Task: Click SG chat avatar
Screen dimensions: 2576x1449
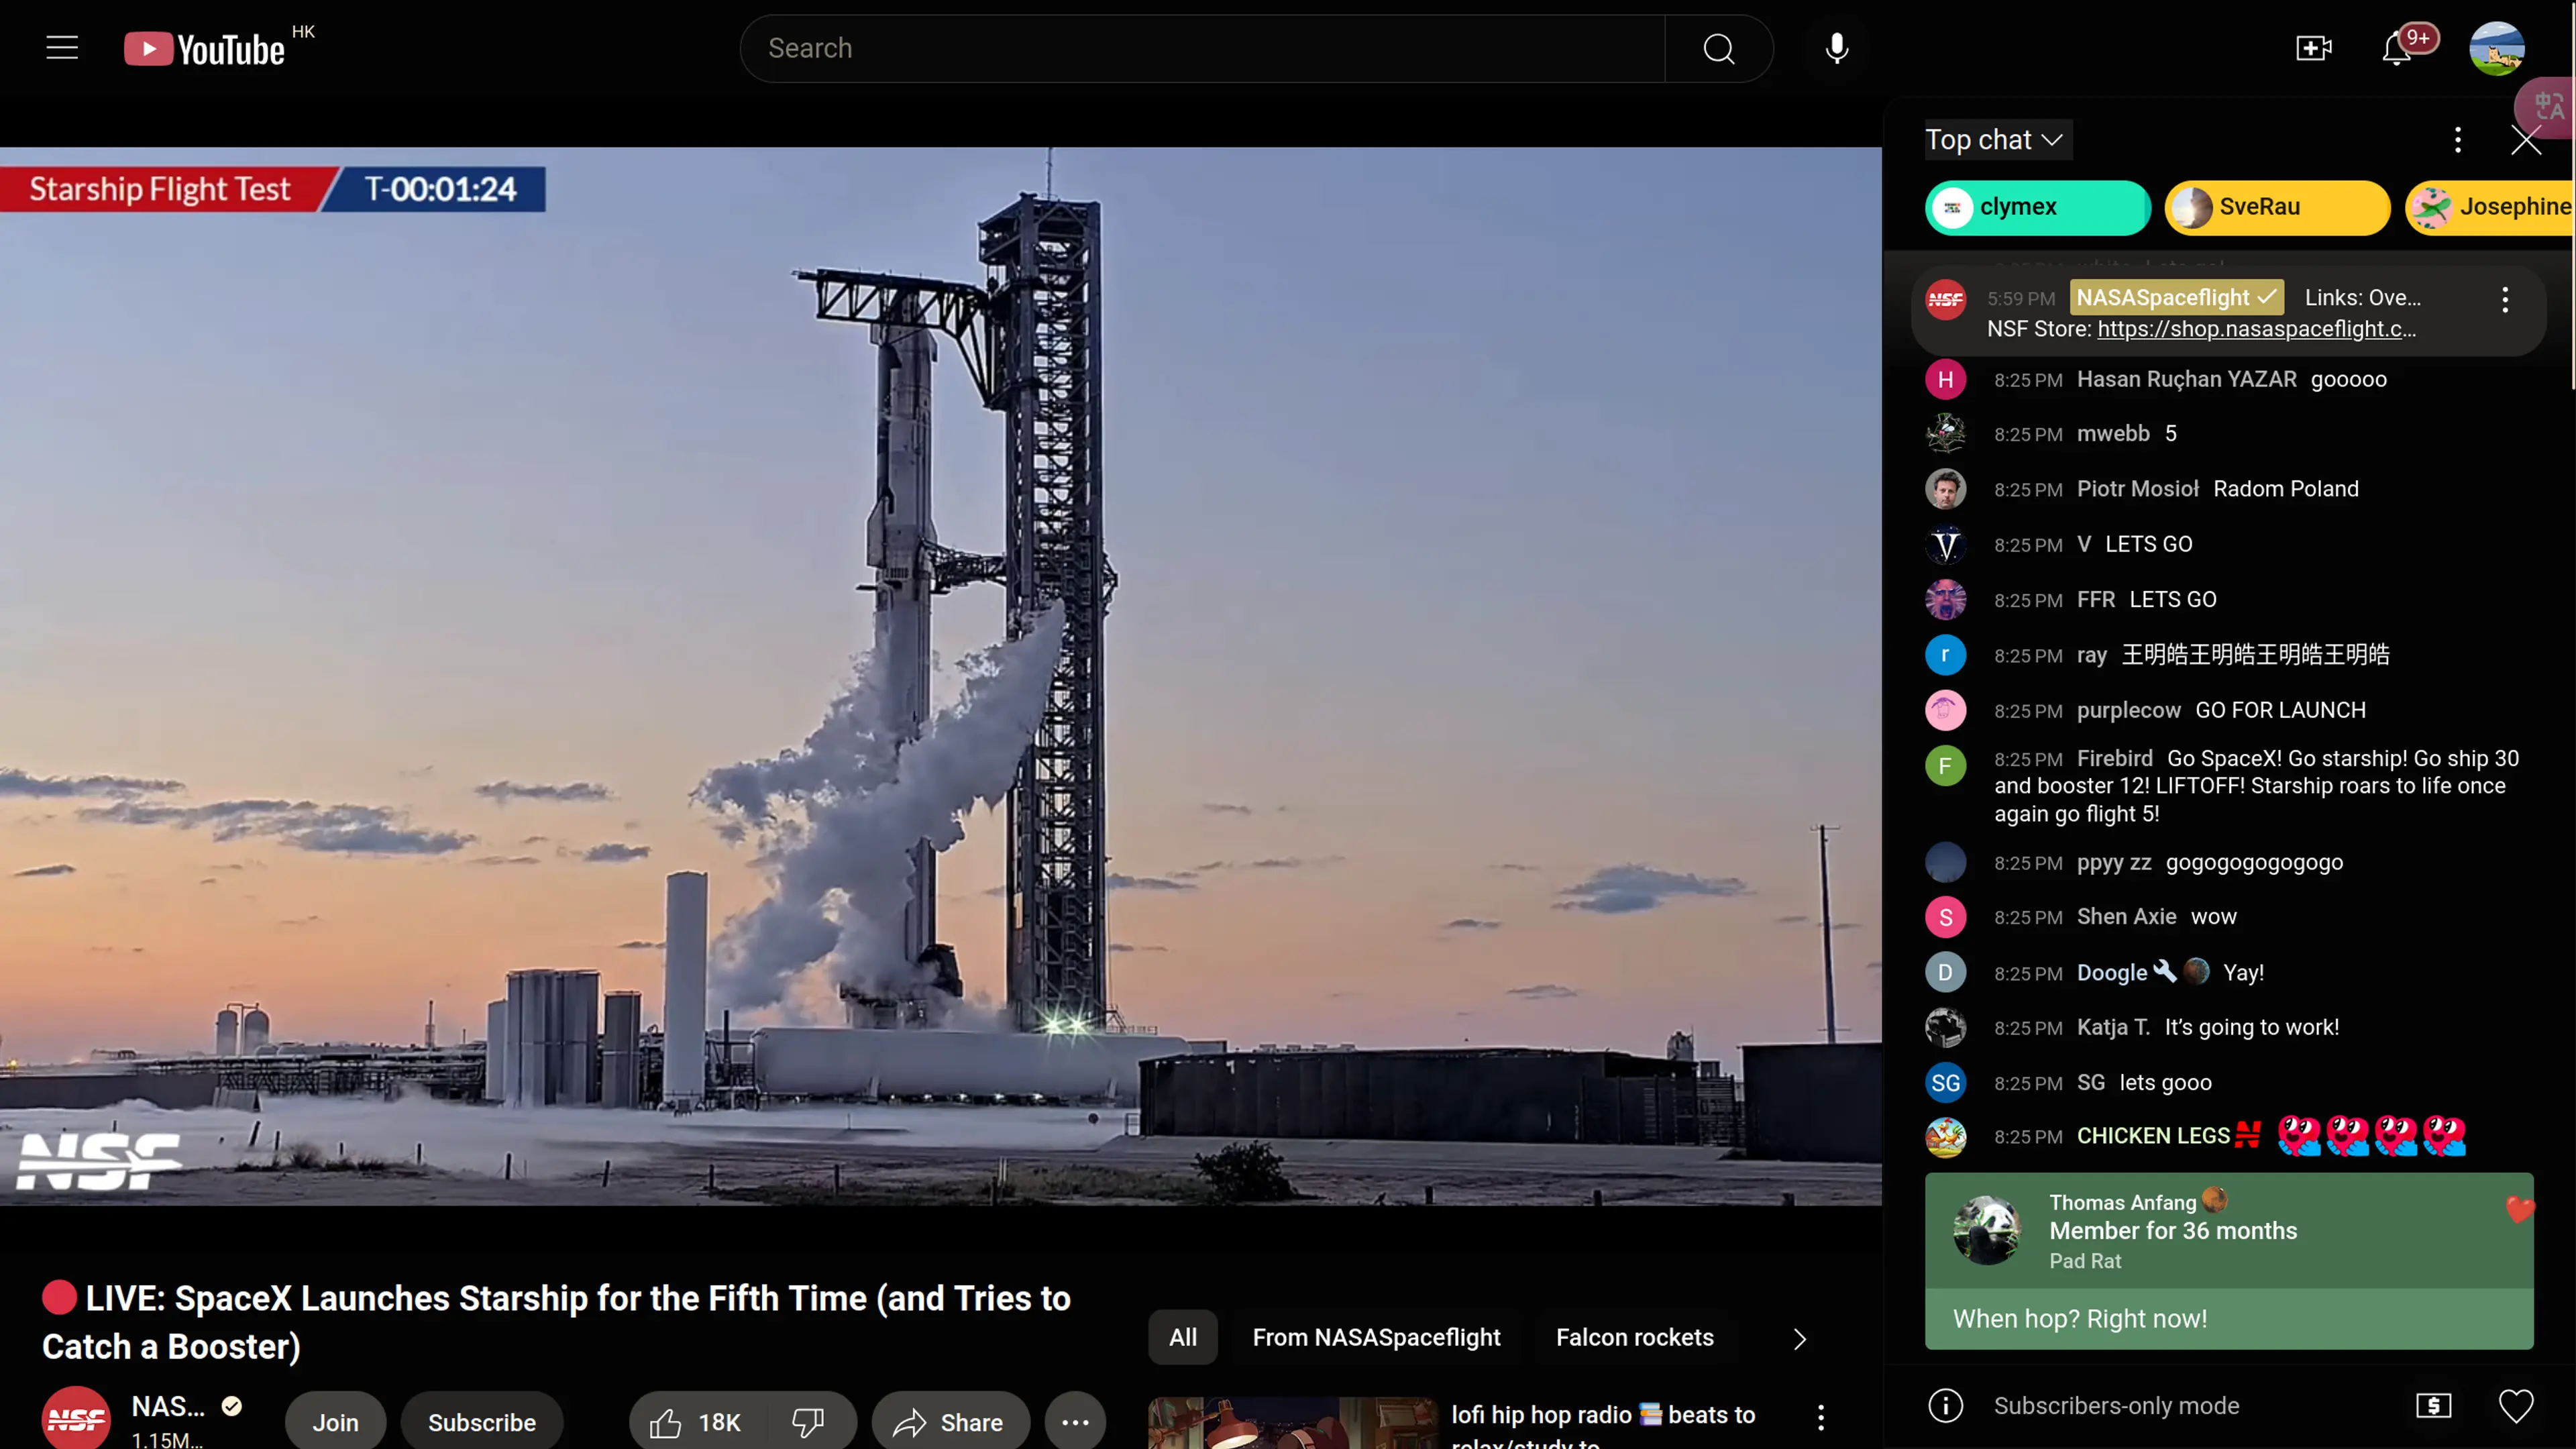Action: click(1945, 1083)
